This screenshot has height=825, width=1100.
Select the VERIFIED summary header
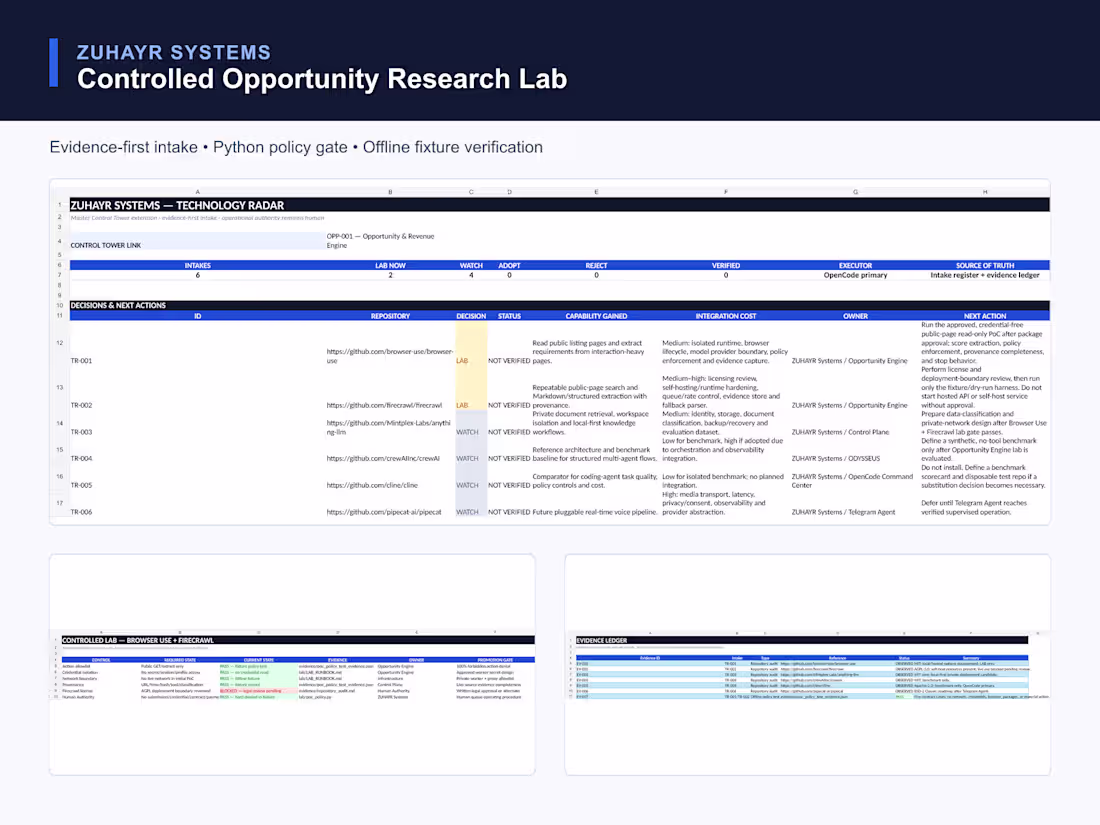[x=725, y=265]
